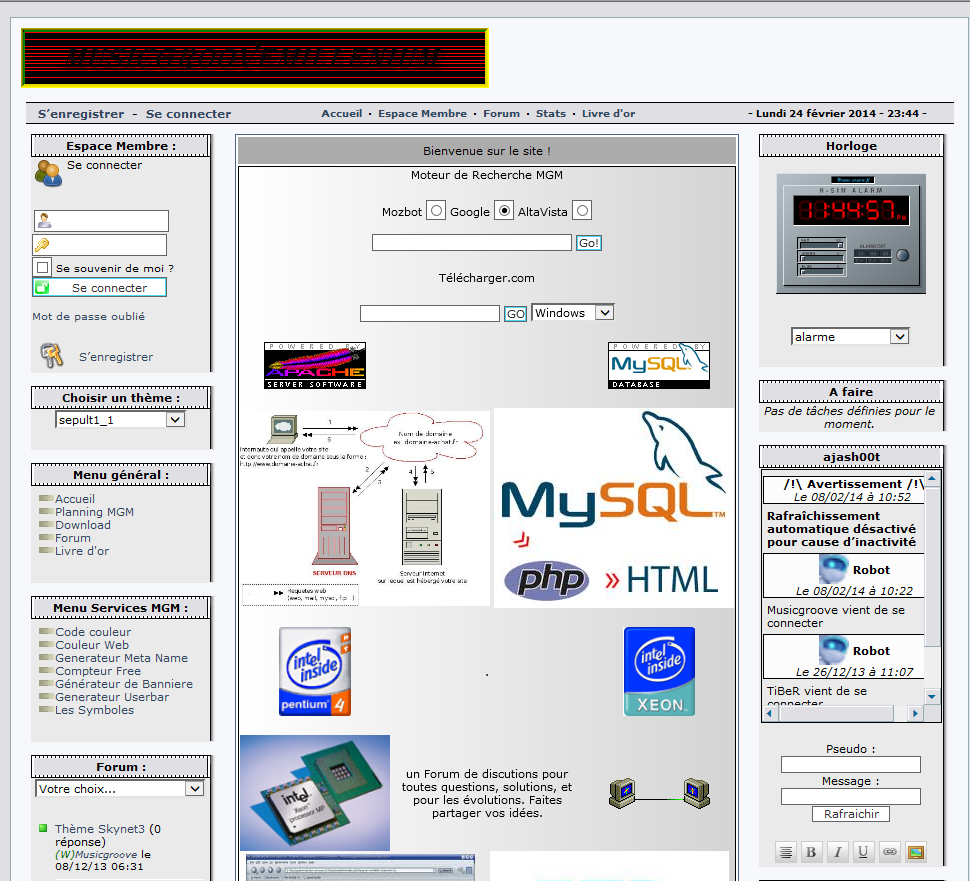The height and width of the screenshot is (881, 970).
Task: Click the Intel Xeon processor photo
Action: (315, 793)
